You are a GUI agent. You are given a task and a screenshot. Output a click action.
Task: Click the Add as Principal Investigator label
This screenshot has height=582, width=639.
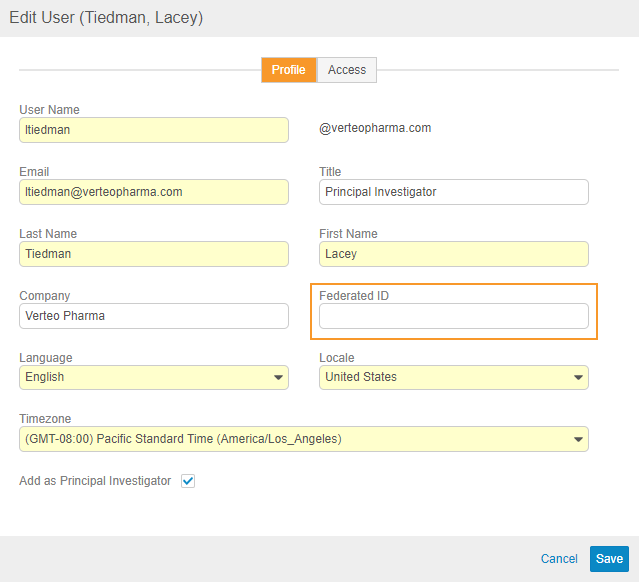tap(96, 481)
